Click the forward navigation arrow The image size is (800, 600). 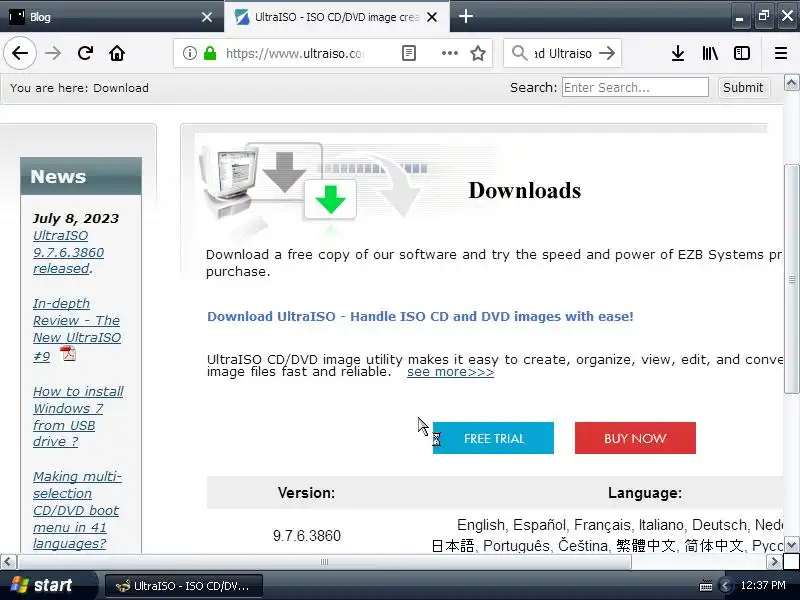53,53
